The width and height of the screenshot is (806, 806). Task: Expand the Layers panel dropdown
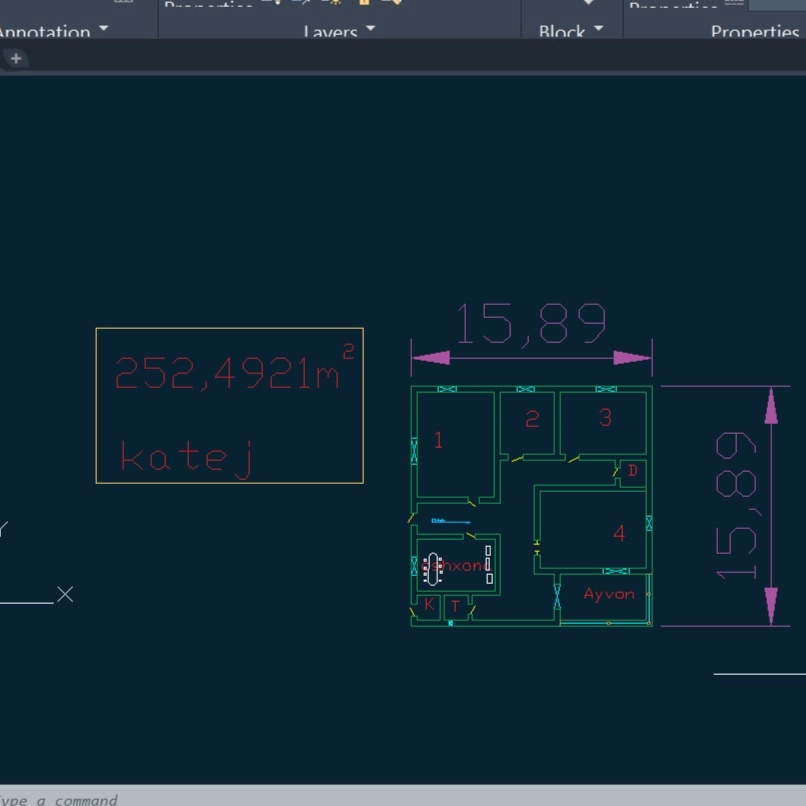pyautogui.click(x=370, y=30)
